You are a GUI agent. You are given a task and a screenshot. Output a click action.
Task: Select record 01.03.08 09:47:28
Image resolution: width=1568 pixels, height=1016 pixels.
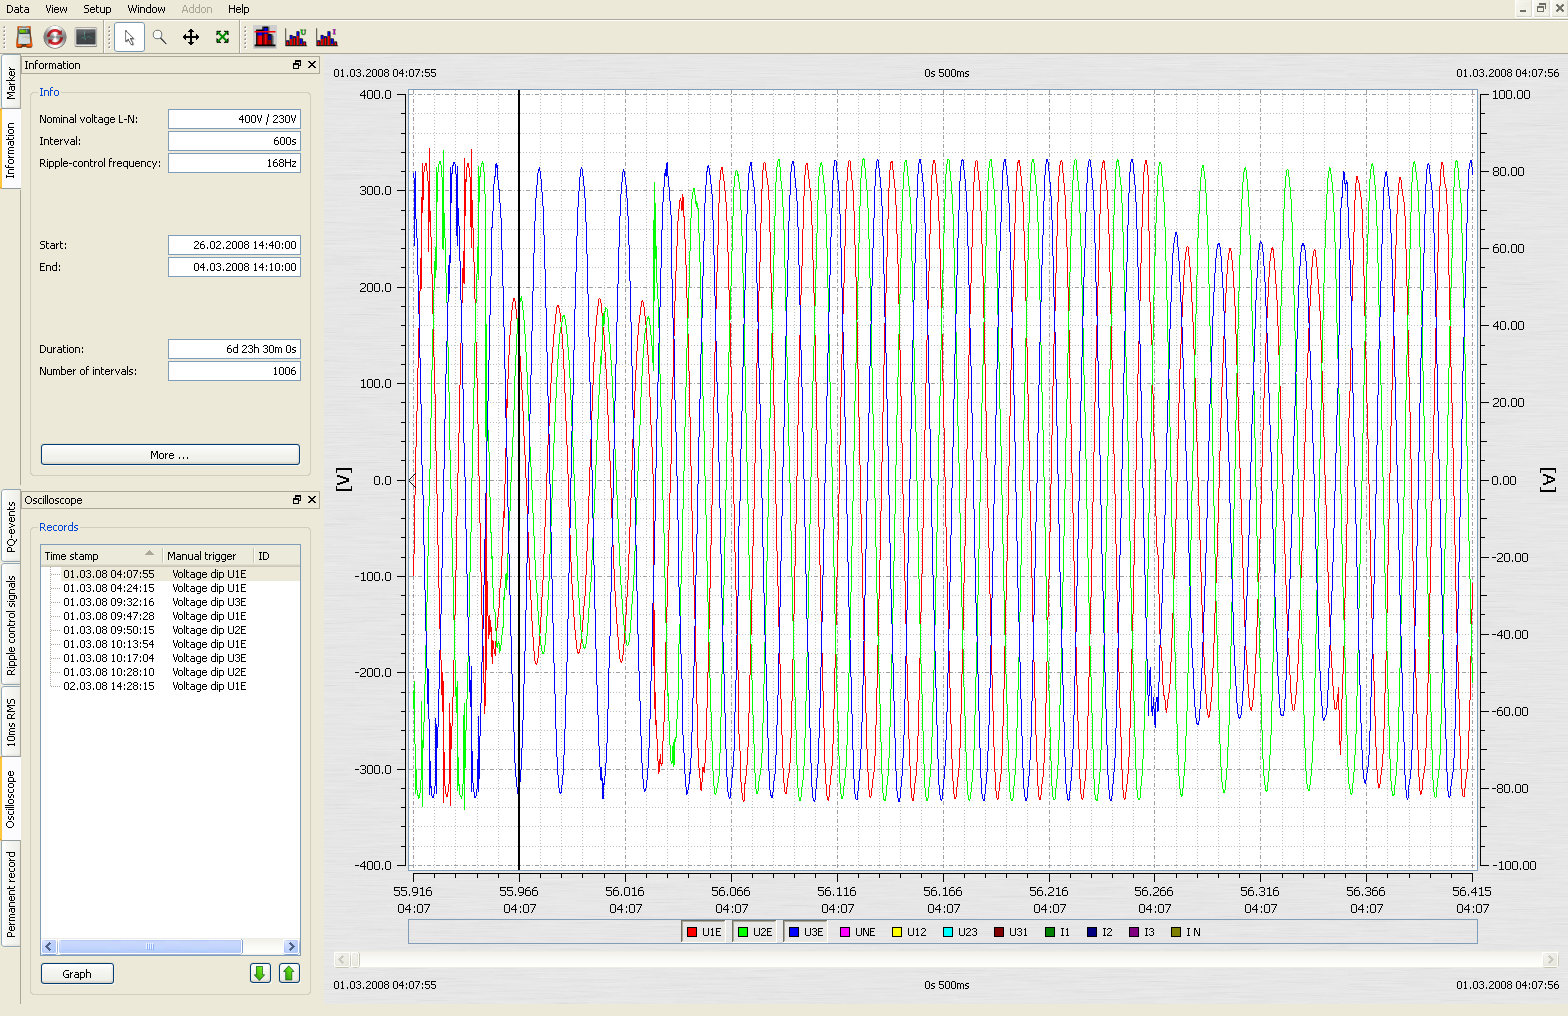170,616
